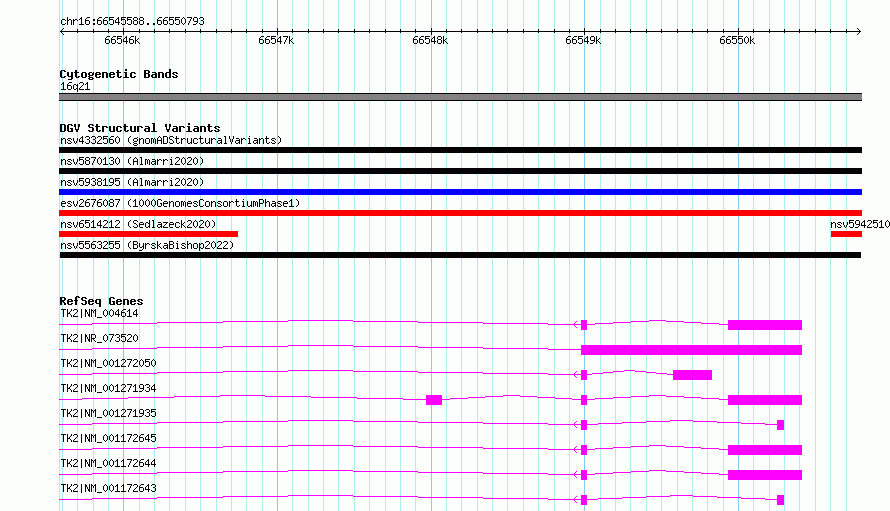
Task: Click the long red bar for esv2676087
Action: click(460, 213)
